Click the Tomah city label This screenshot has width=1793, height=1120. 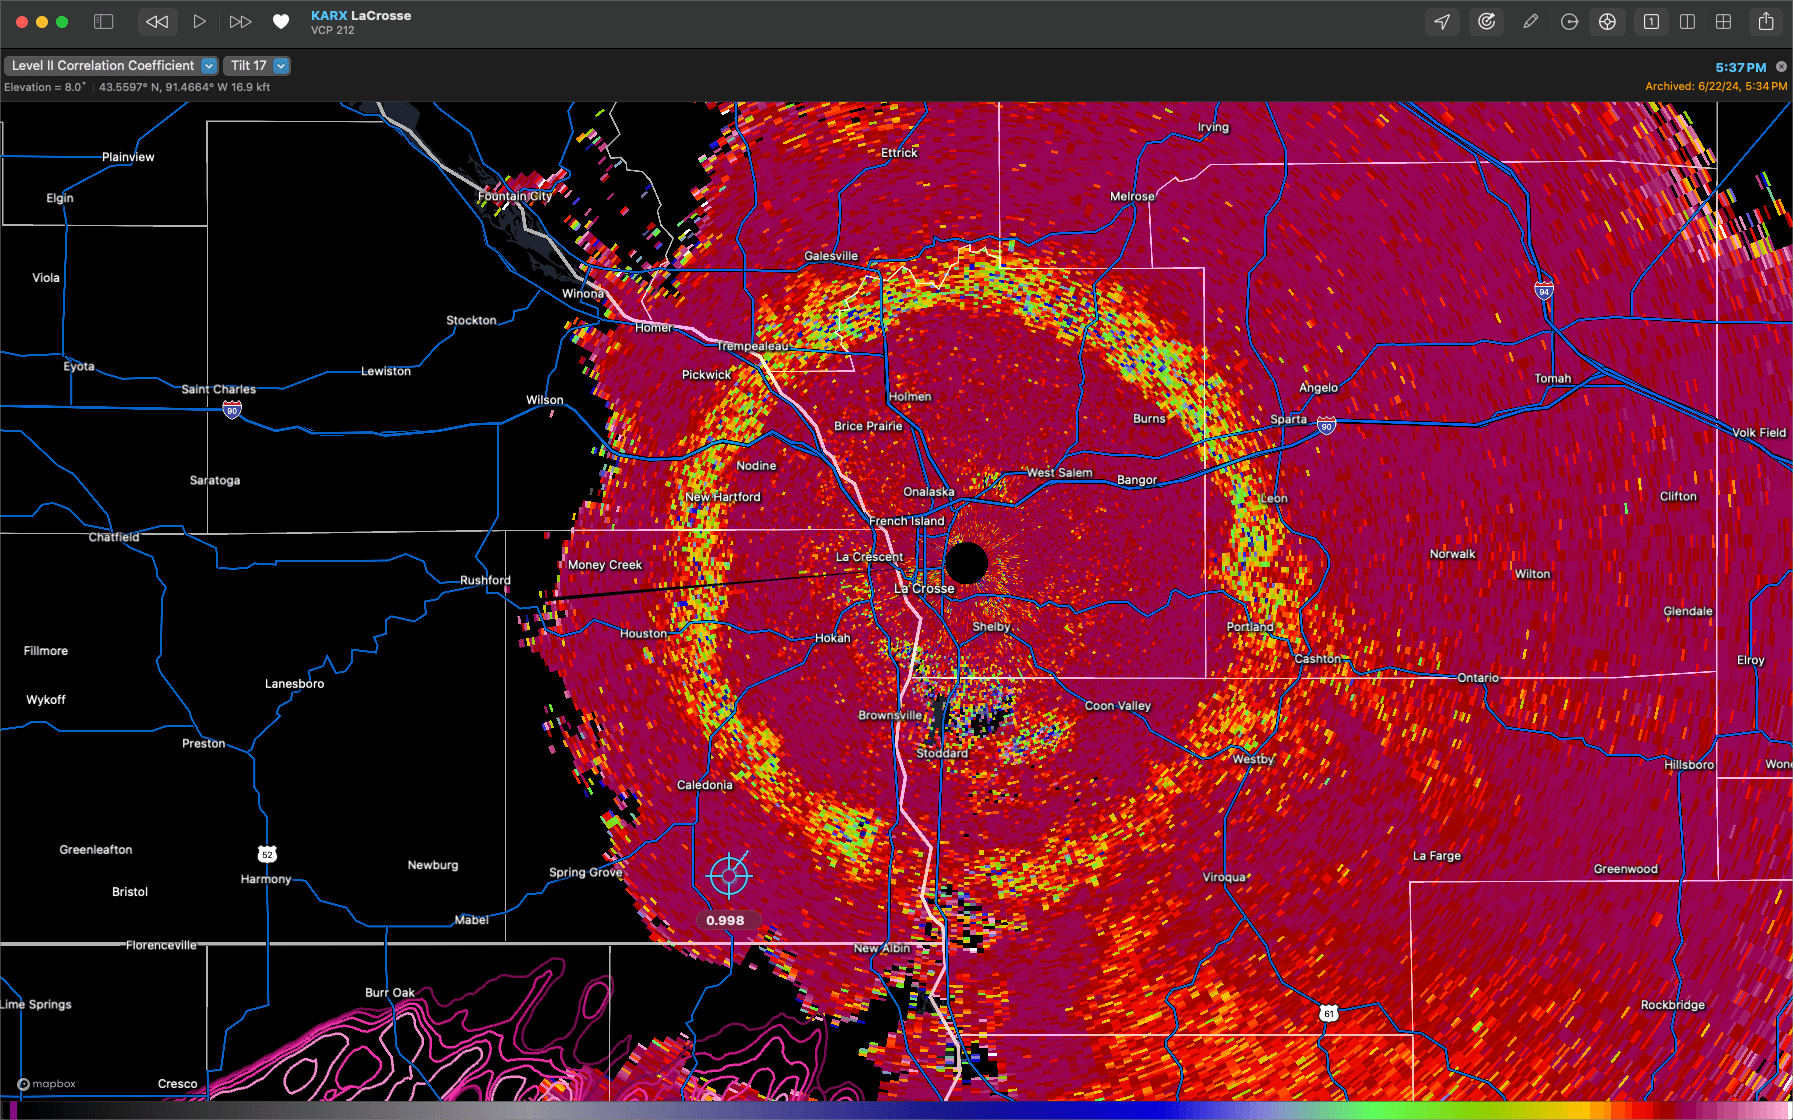tap(1553, 378)
